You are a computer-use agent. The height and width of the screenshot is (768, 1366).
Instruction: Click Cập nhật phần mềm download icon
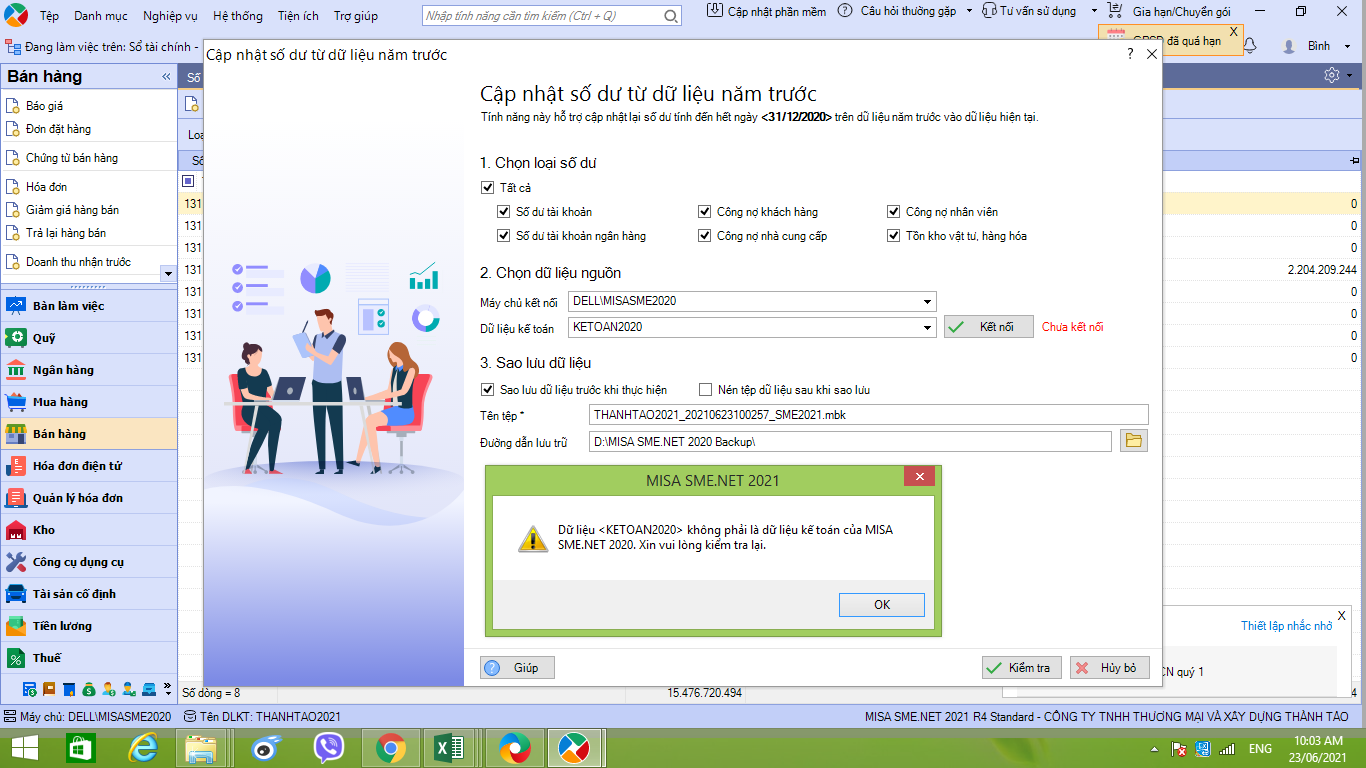(715, 10)
